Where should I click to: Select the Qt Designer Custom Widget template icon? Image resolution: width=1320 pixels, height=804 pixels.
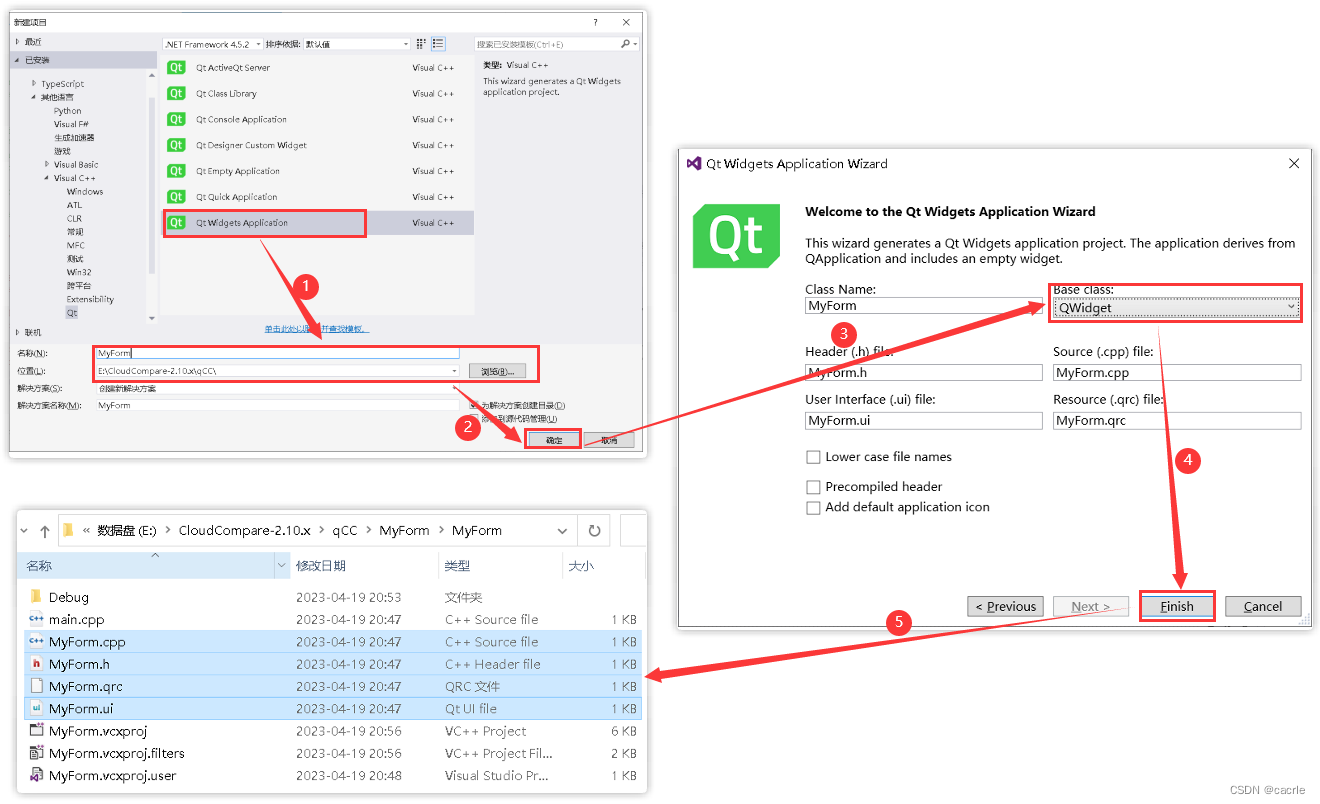pos(176,145)
